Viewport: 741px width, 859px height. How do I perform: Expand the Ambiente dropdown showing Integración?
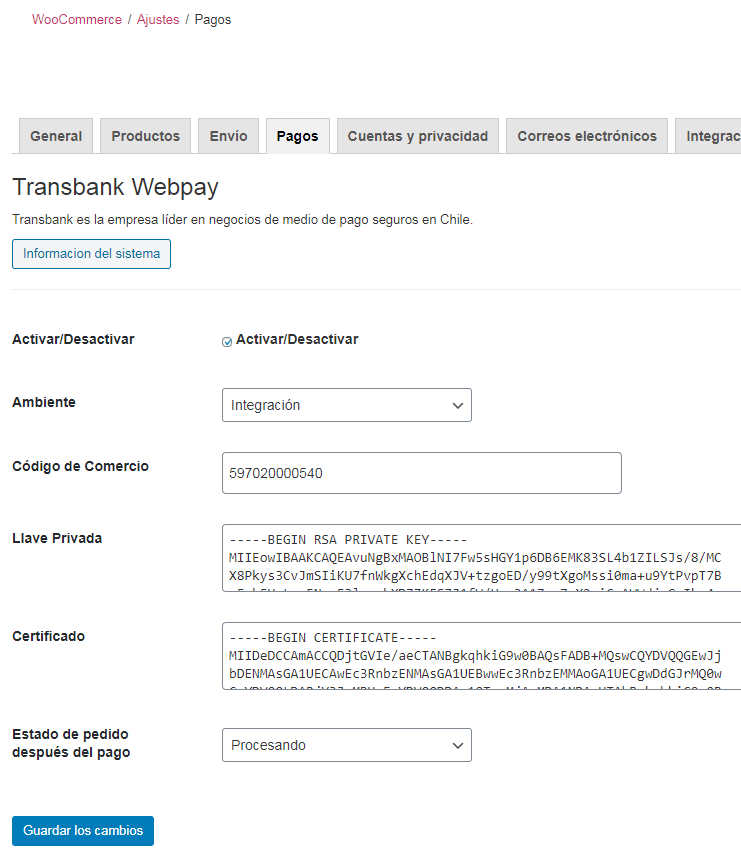(346, 406)
